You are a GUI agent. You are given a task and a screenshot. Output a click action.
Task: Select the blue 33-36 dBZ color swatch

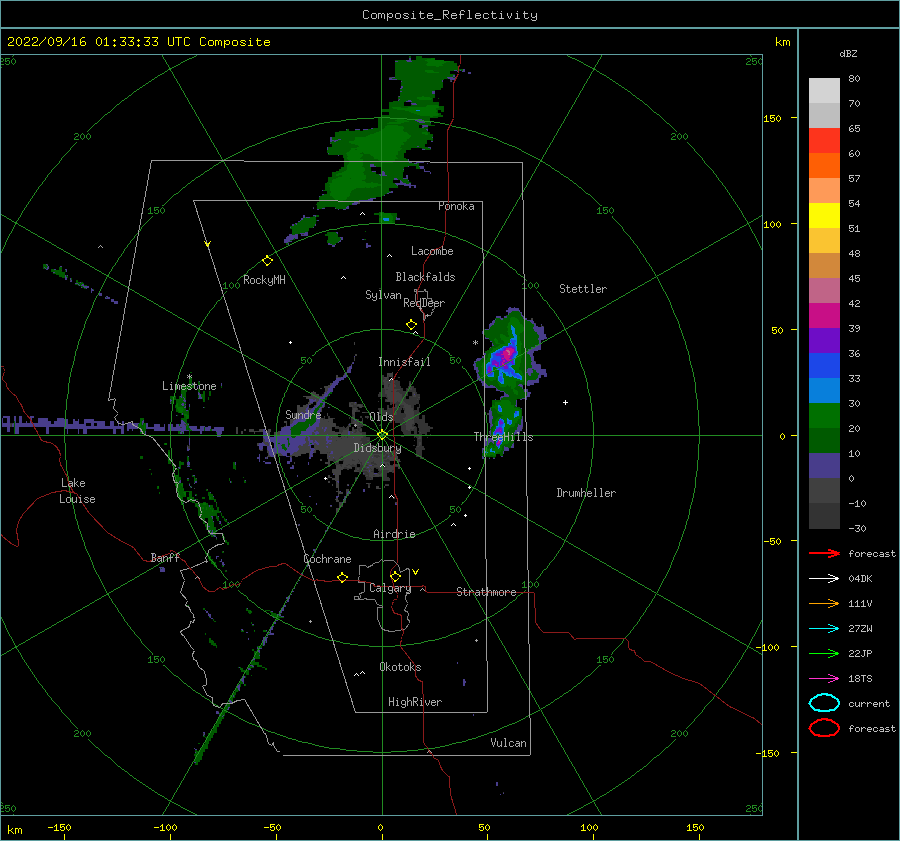824,366
